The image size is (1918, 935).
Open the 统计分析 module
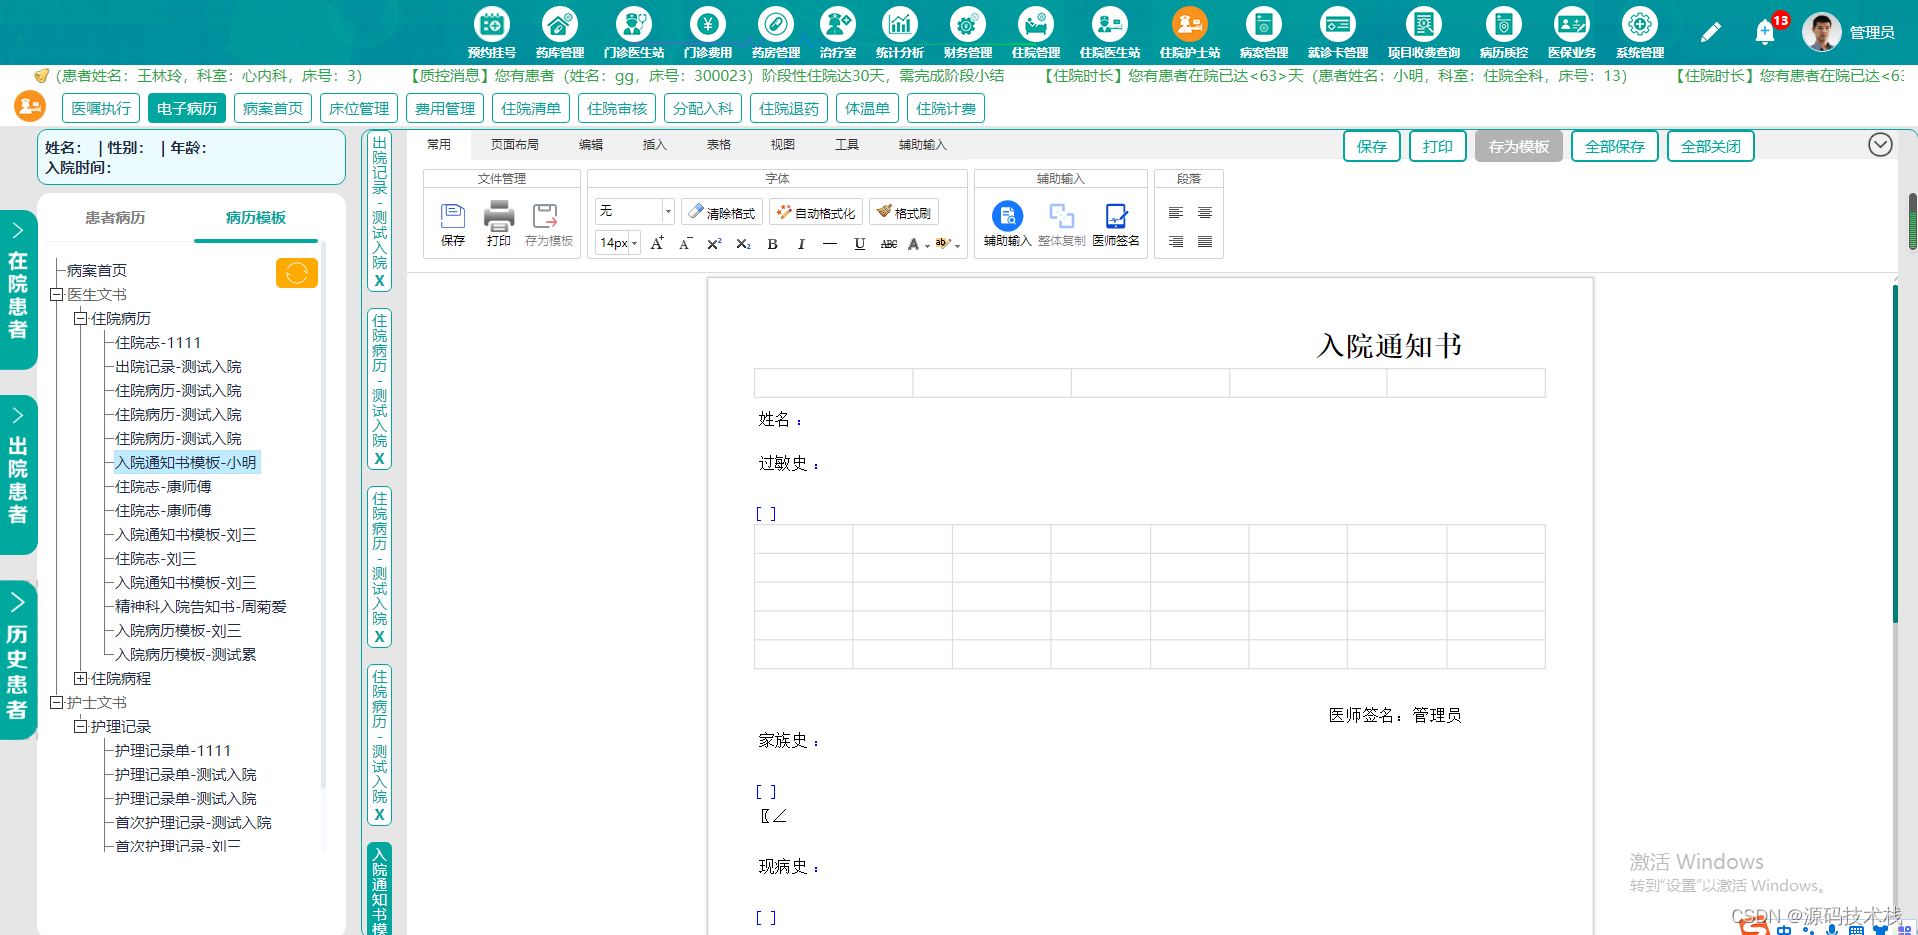[899, 30]
